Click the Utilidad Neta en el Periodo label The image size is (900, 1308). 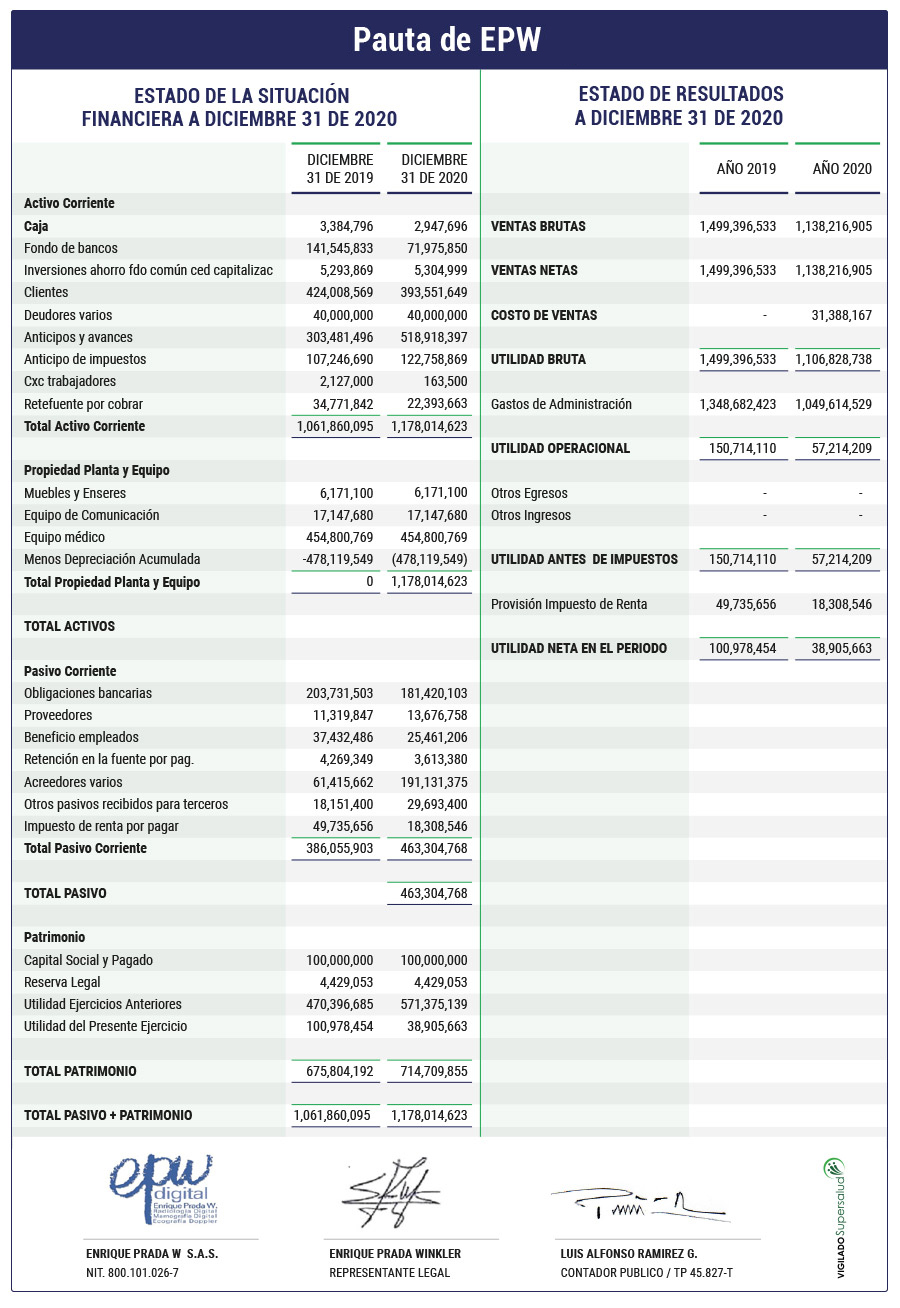tap(578, 648)
